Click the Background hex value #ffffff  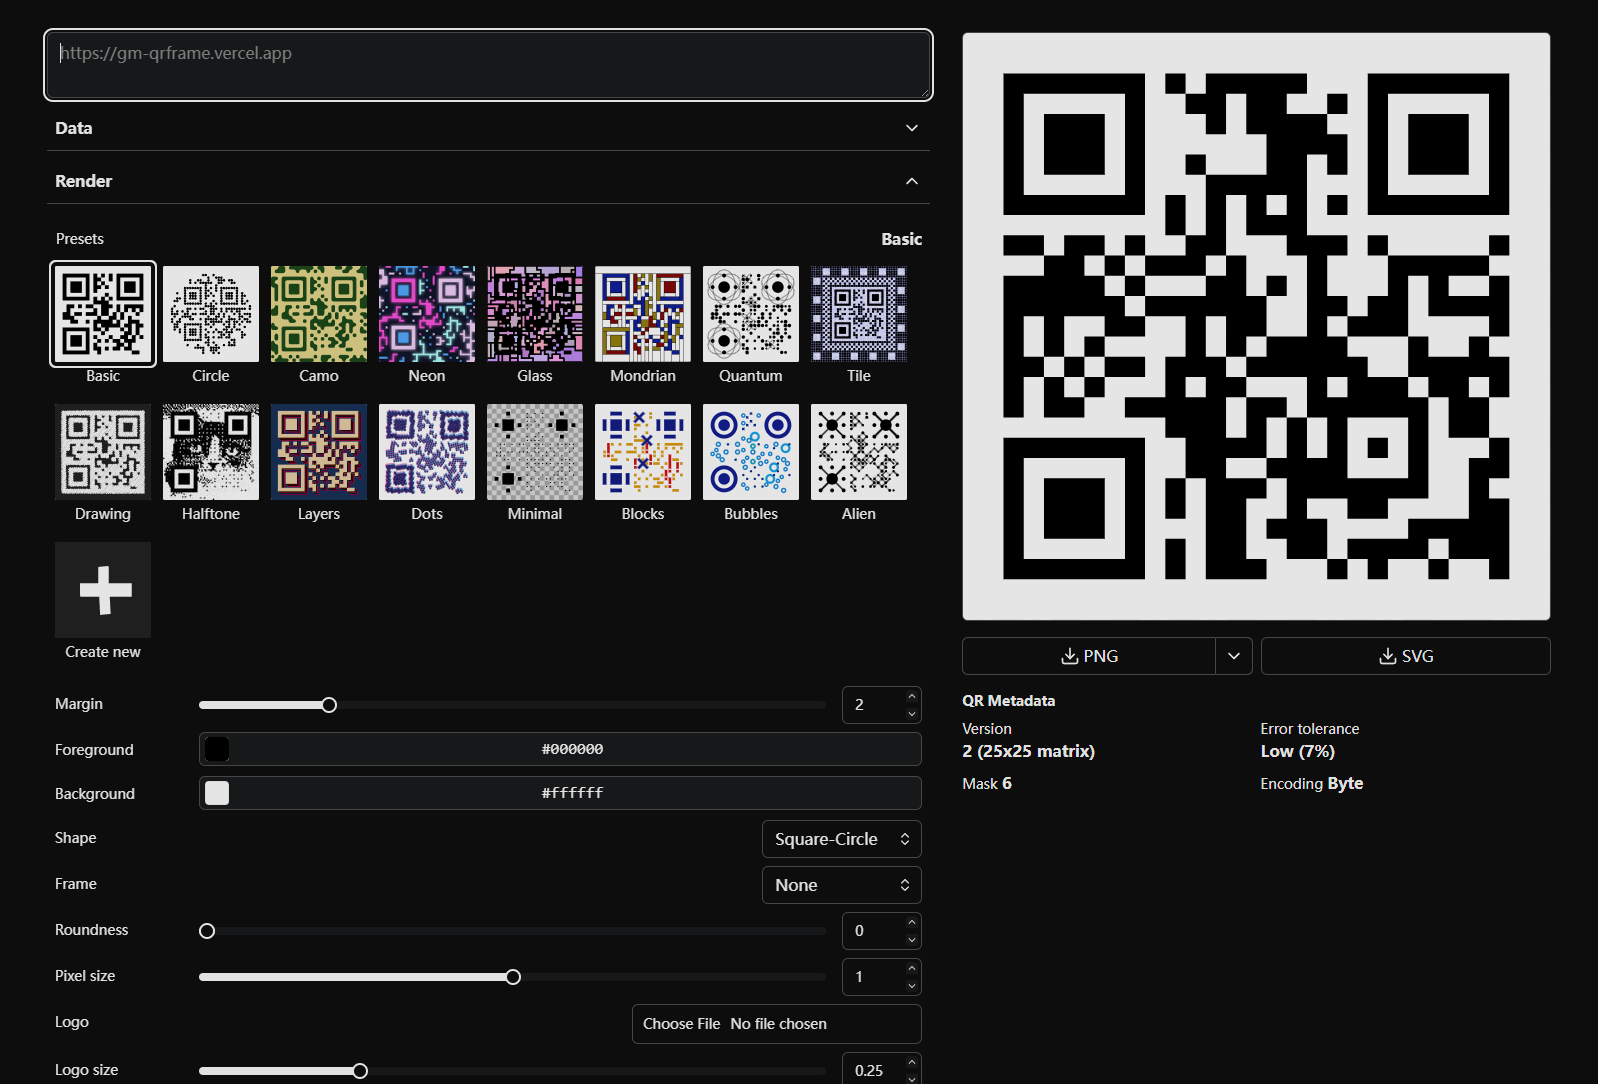click(x=572, y=793)
